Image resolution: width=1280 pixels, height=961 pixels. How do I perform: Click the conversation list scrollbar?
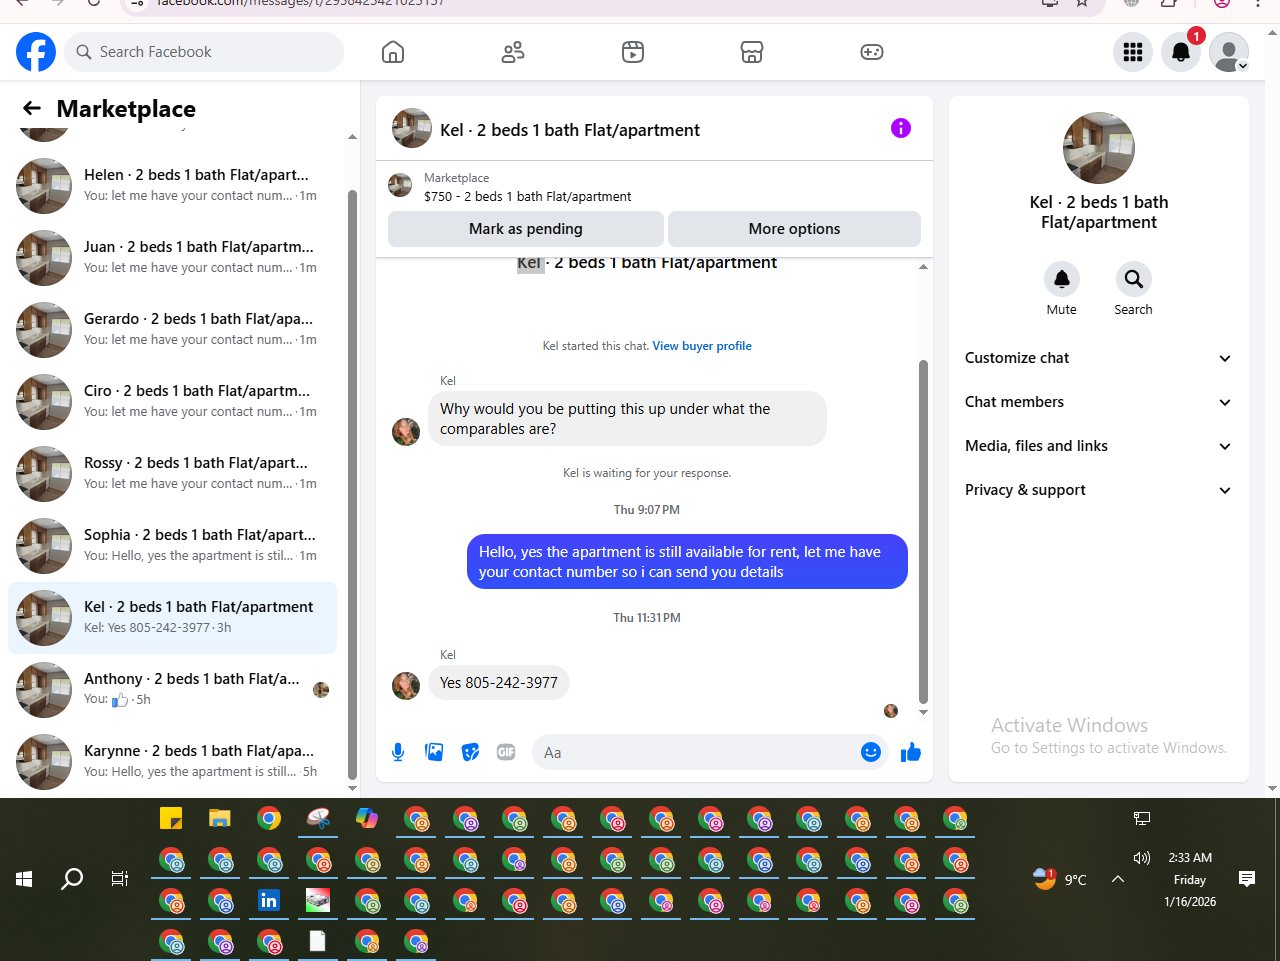click(x=352, y=484)
